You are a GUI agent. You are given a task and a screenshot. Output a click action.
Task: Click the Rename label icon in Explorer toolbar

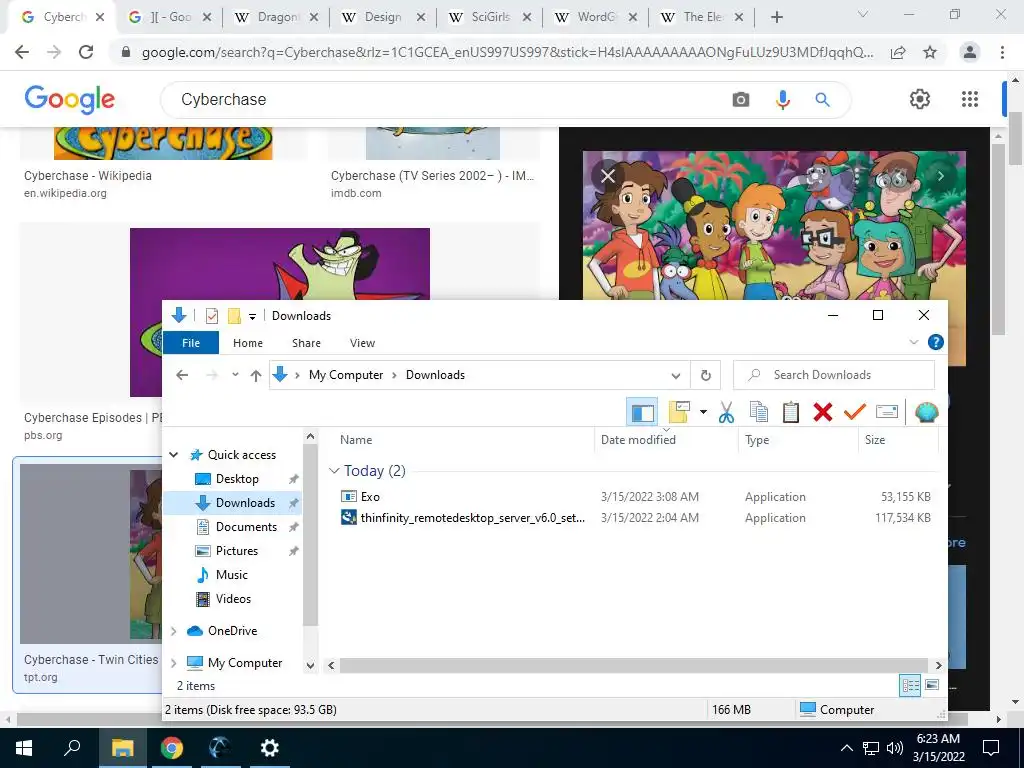(887, 412)
